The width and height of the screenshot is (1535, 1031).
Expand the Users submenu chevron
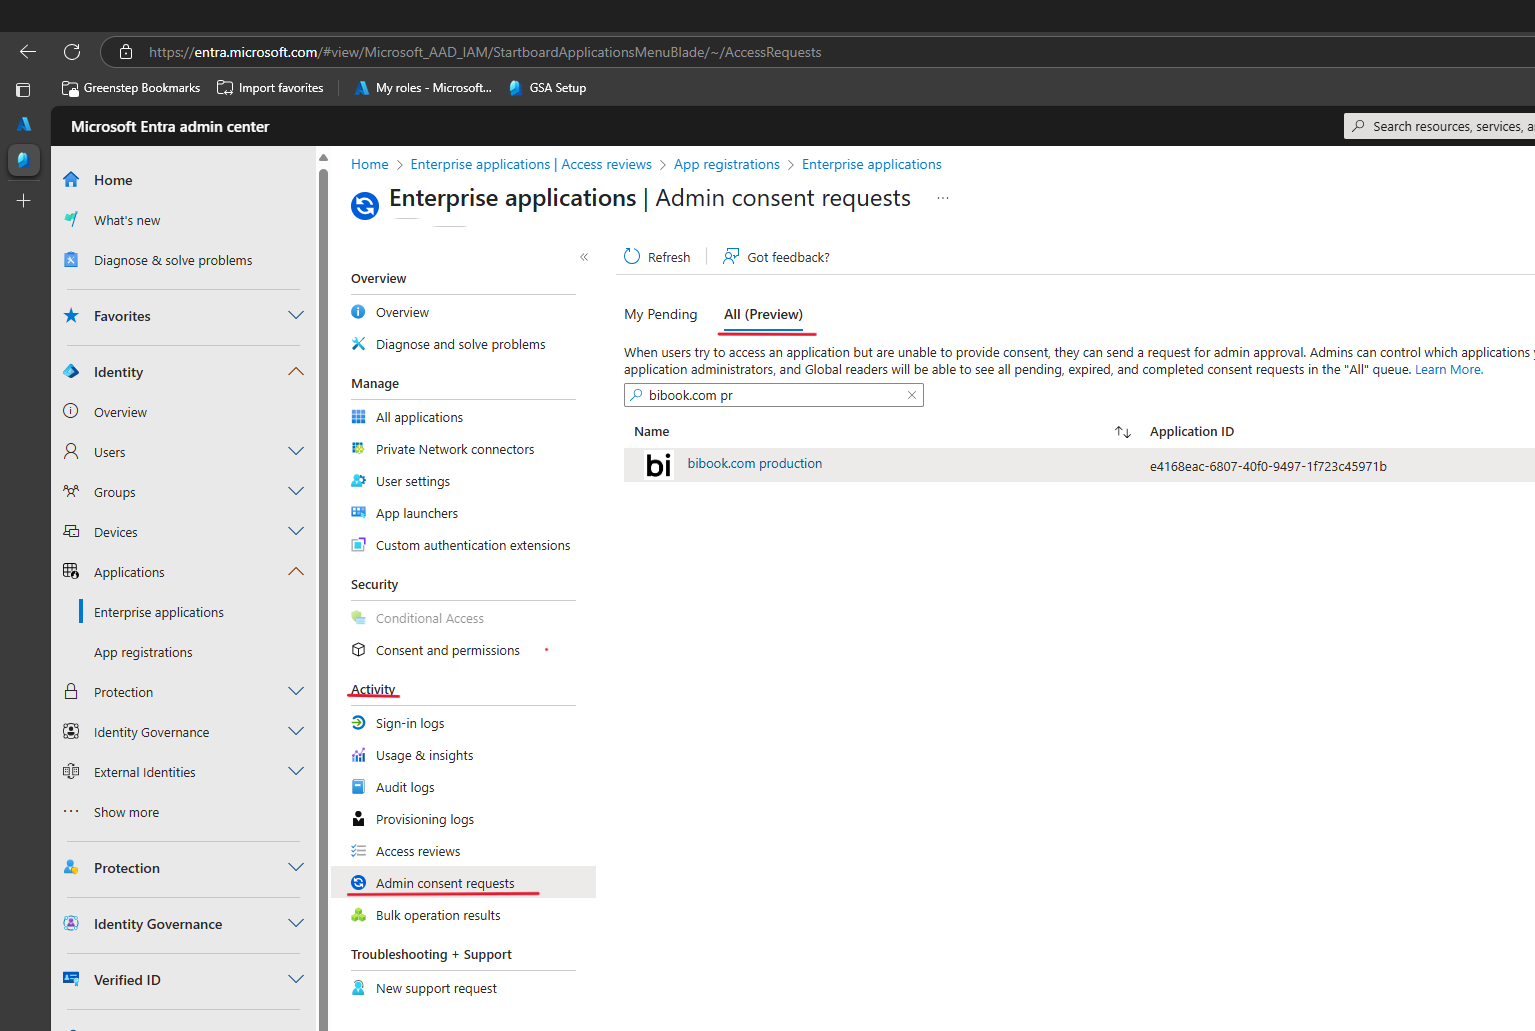click(x=296, y=451)
